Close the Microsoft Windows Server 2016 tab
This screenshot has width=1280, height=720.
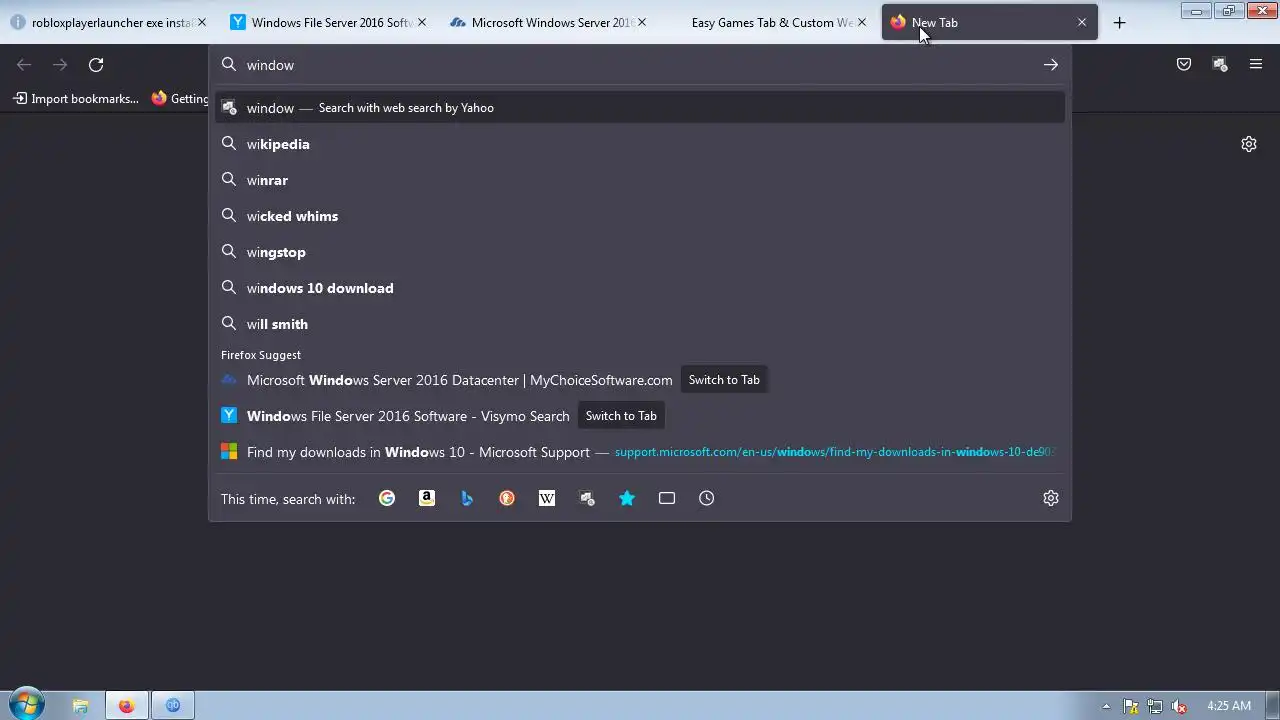point(642,22)
